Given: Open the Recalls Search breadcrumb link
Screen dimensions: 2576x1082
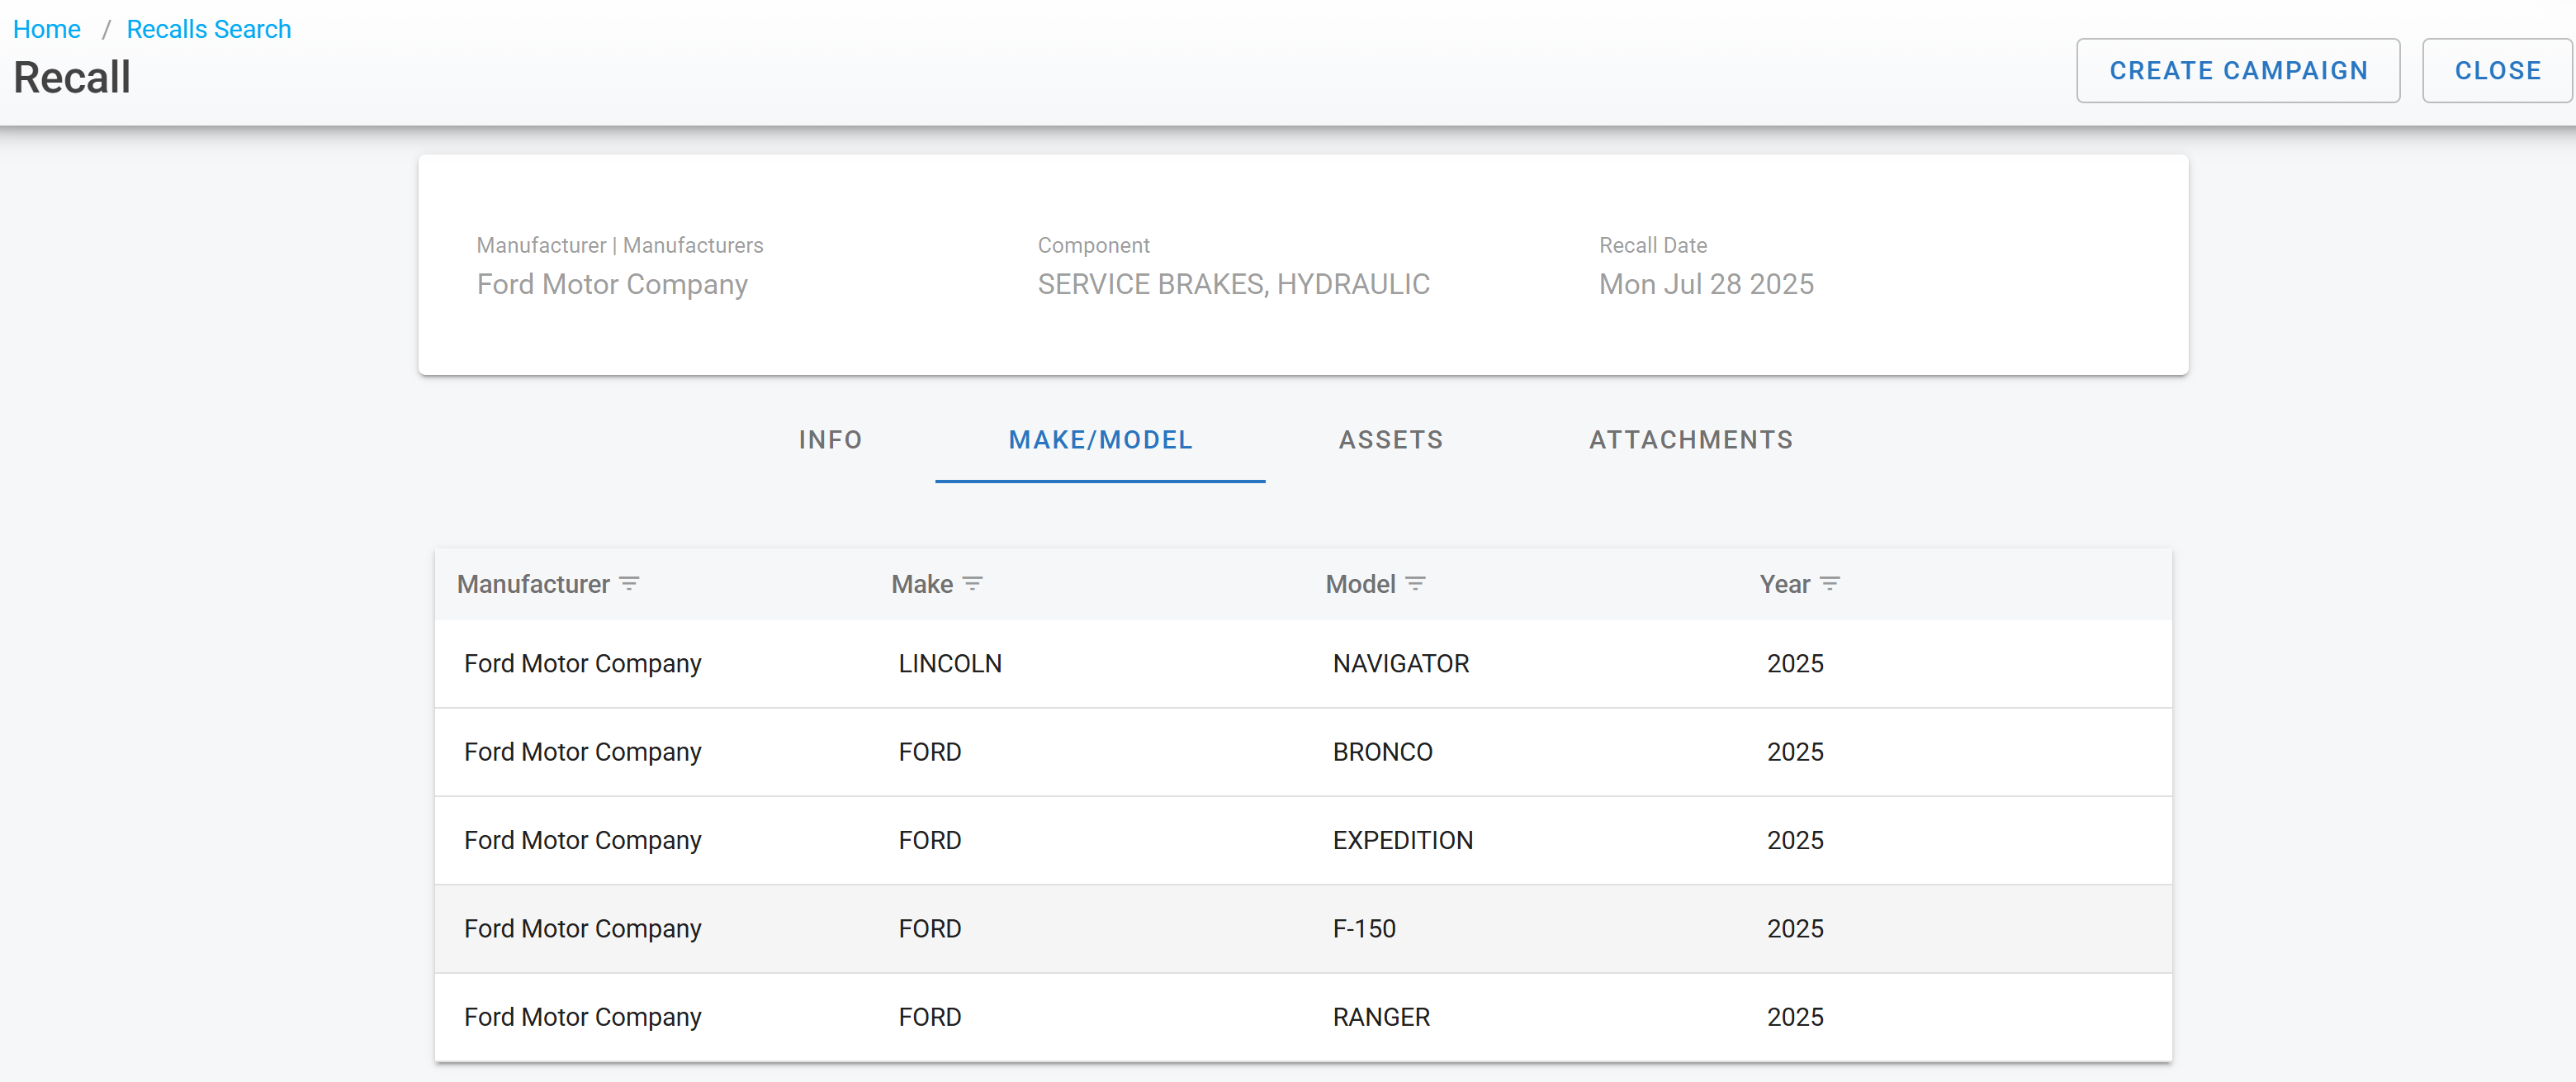Looking at the screenshot, I should pyautogui.click(x=208, y=29).
